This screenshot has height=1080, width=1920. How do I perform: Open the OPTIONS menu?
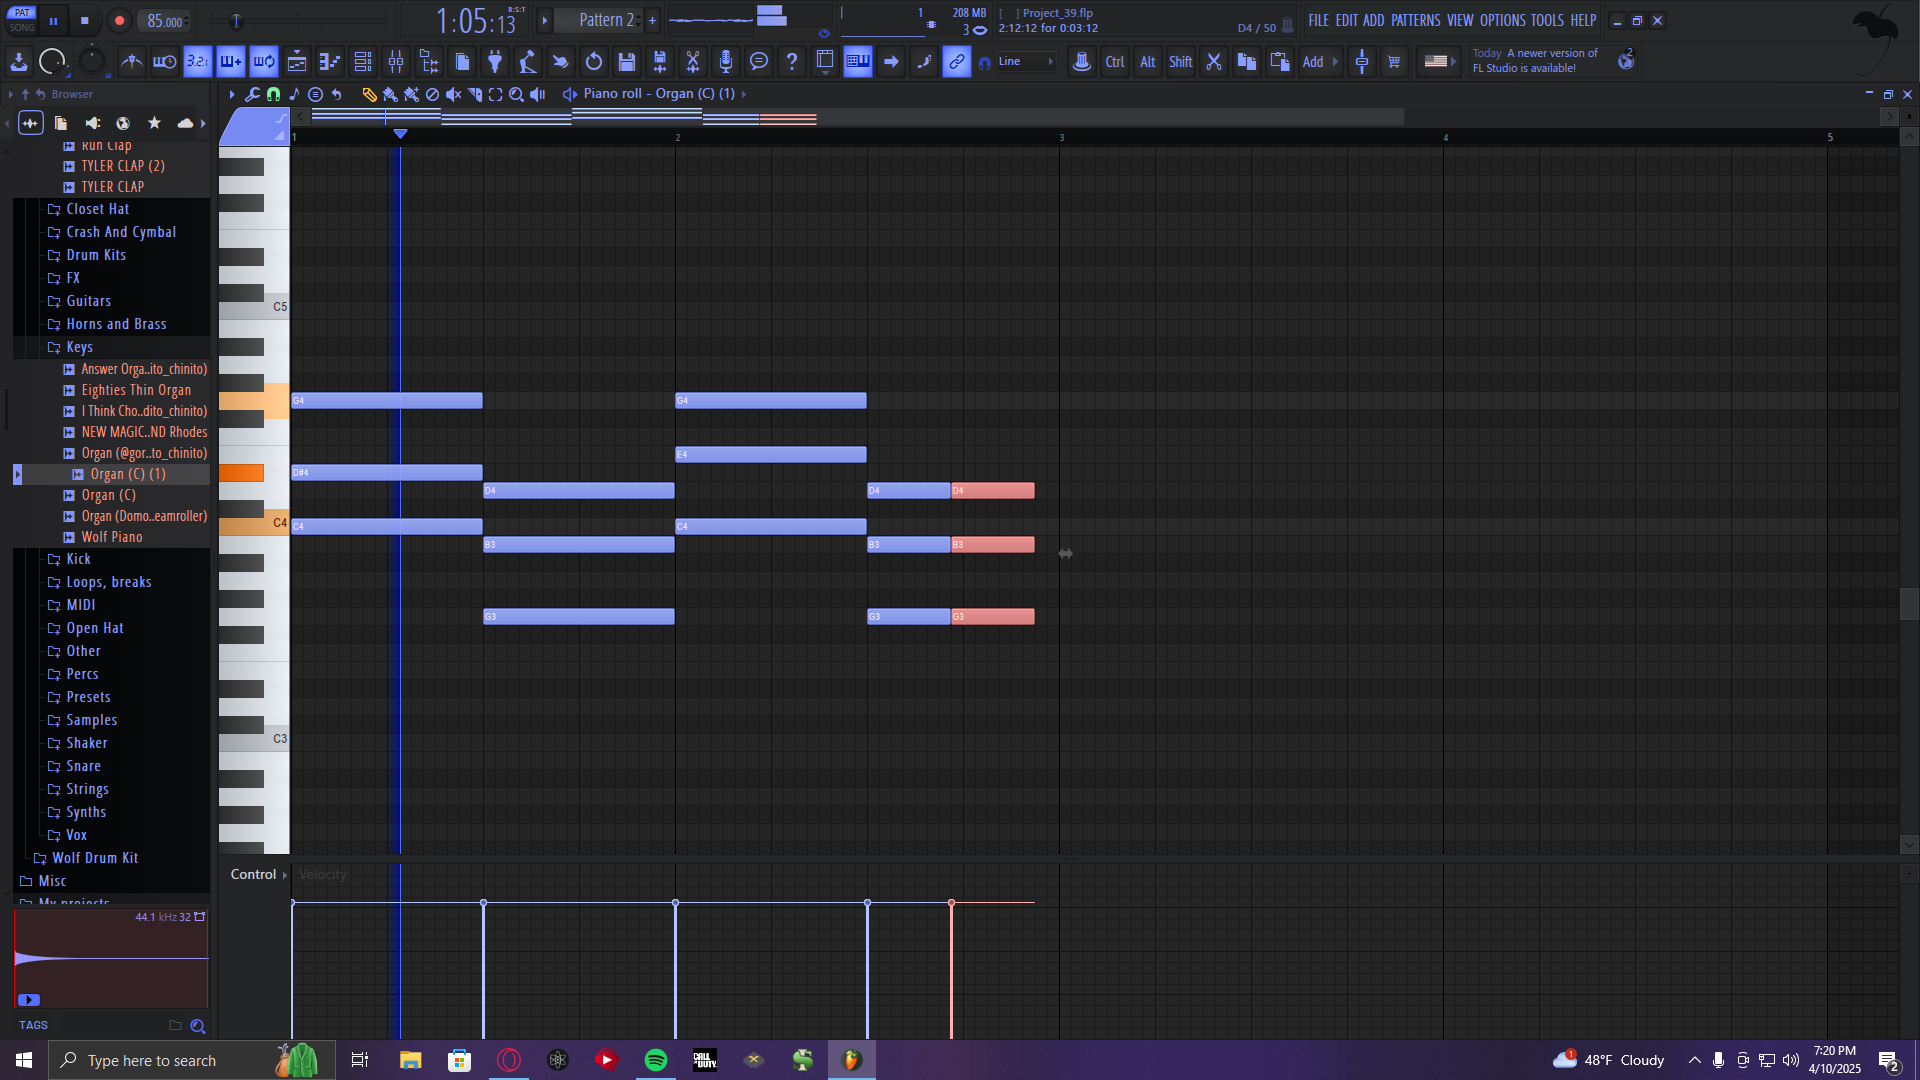pos(1502,20)
